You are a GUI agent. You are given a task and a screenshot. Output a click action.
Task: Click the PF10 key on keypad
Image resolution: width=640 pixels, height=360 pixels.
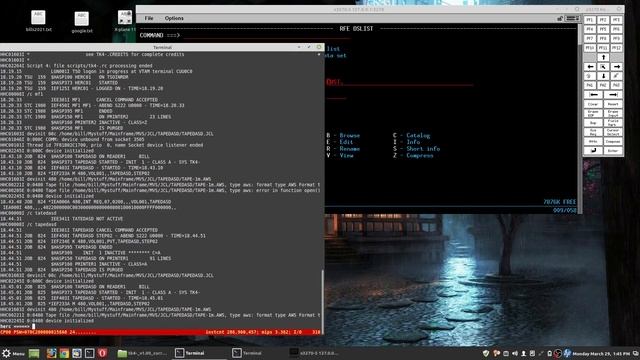(589, 48)
